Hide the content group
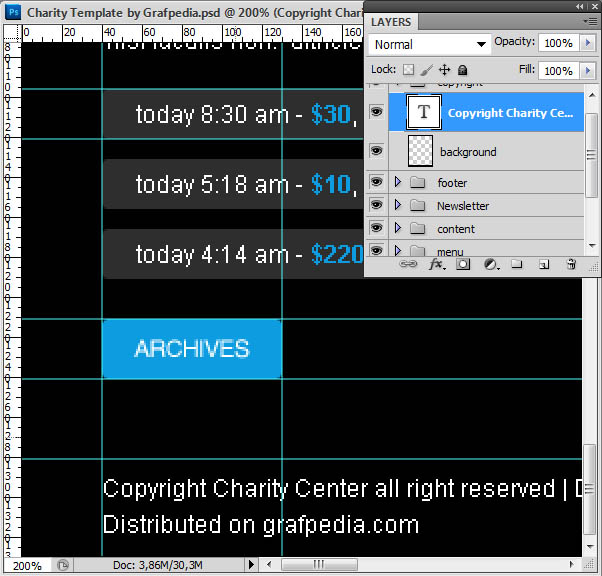The image size is (602, 576). coord(376,228)
